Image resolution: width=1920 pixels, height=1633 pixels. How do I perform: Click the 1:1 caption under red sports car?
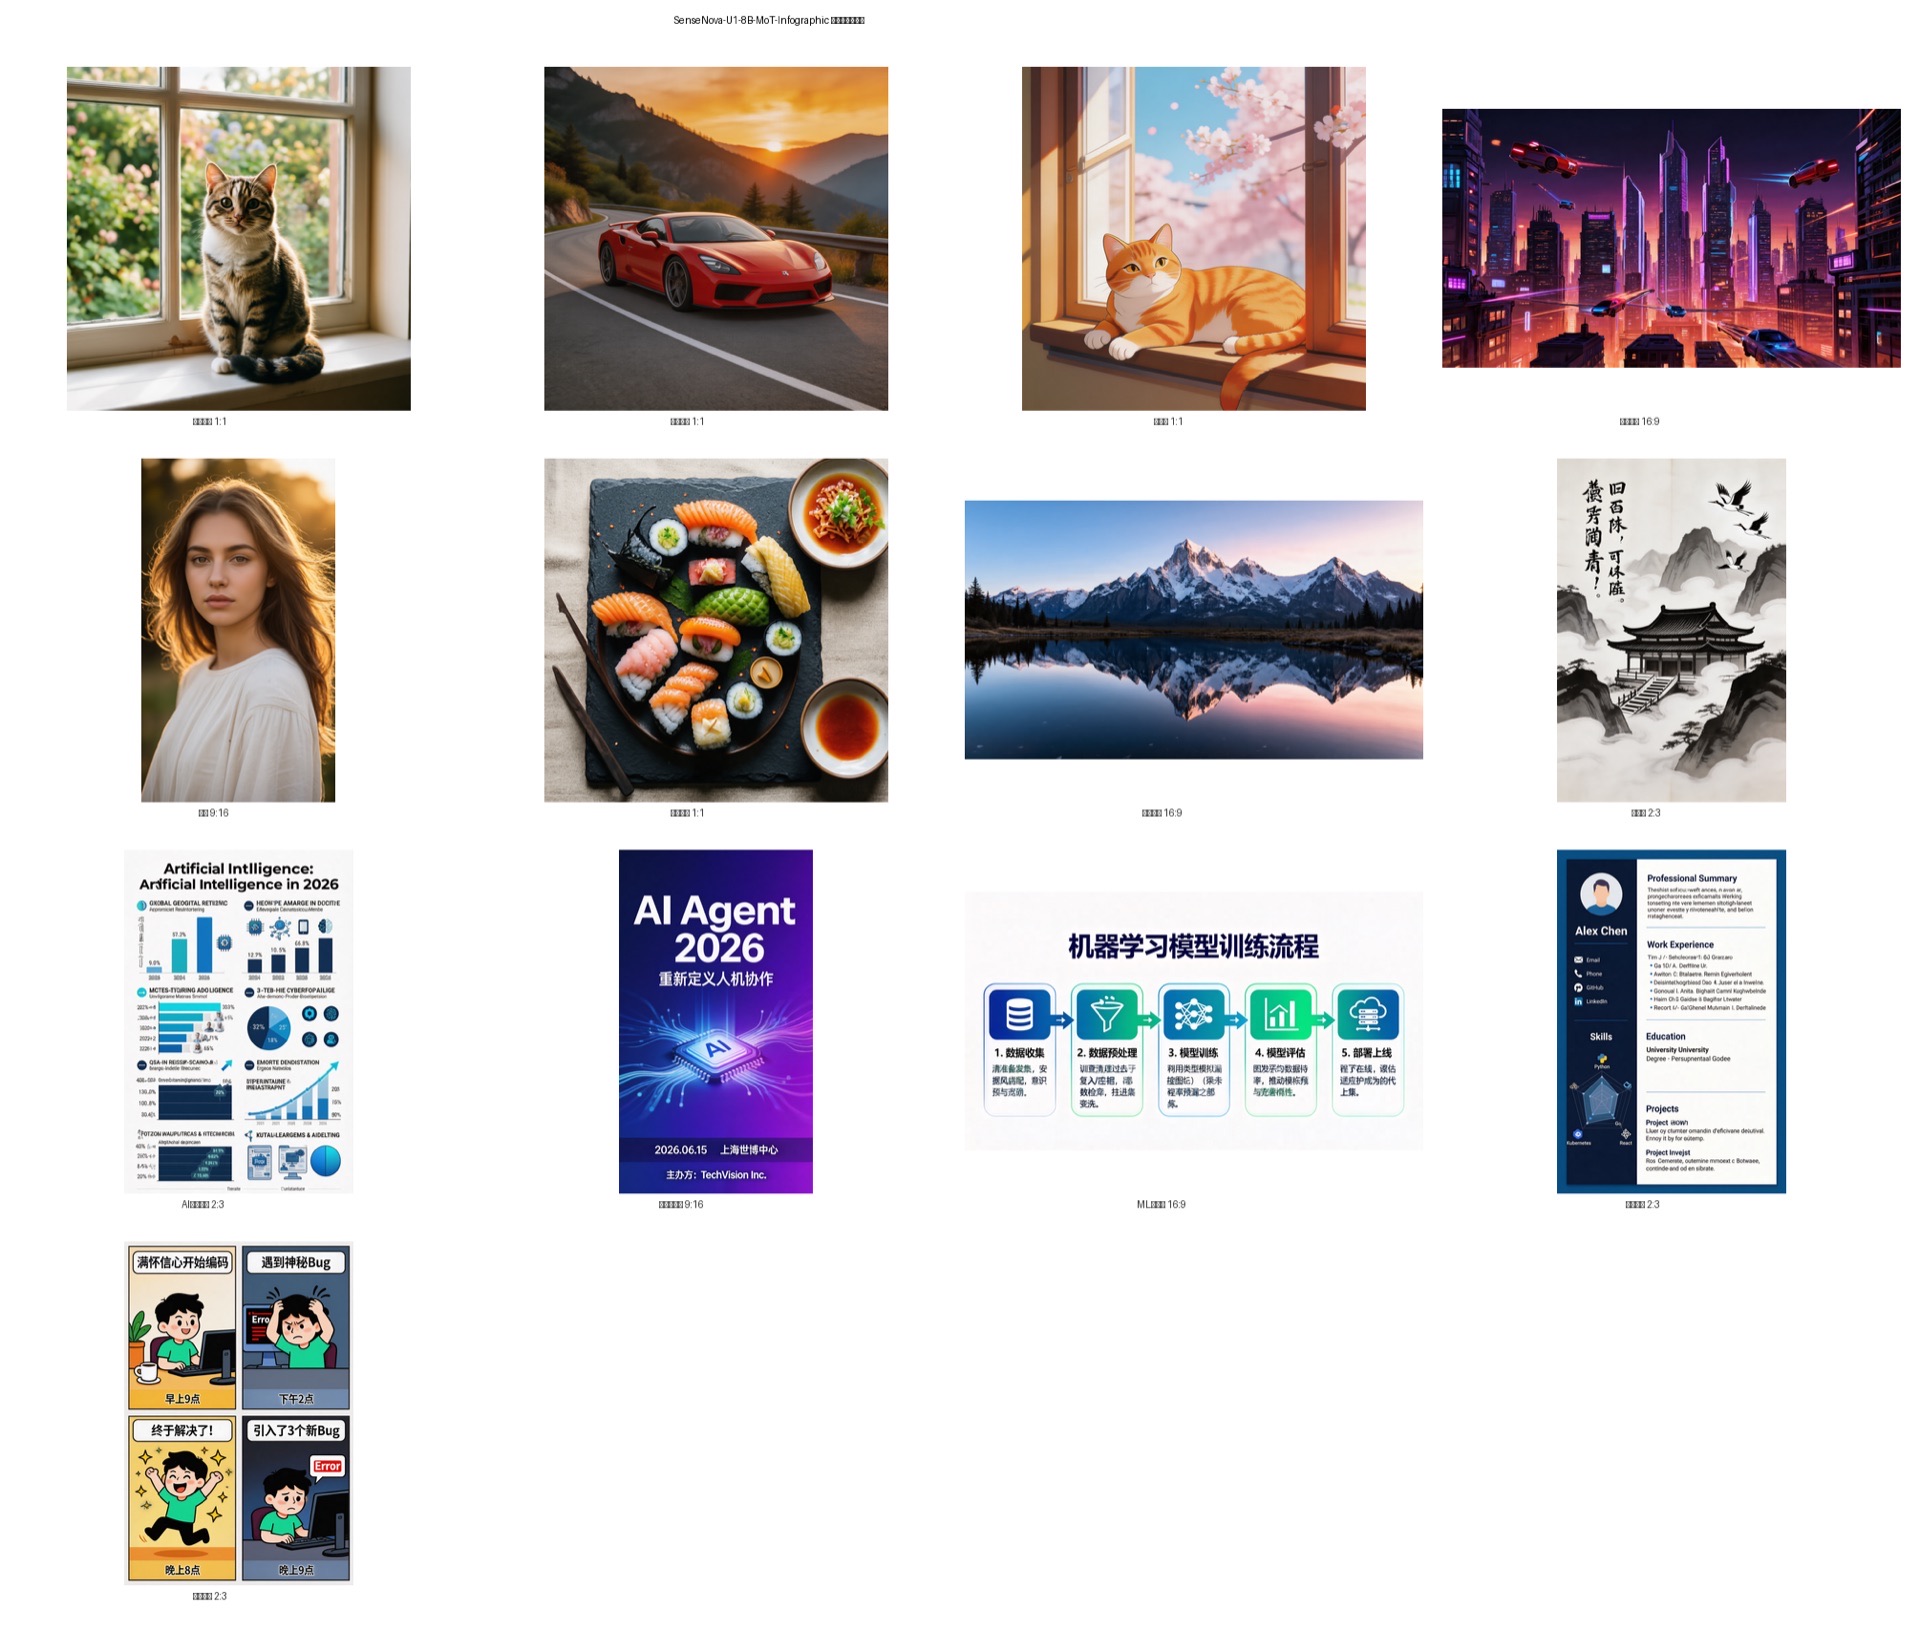pyautogui.click(x=687, y=422)
